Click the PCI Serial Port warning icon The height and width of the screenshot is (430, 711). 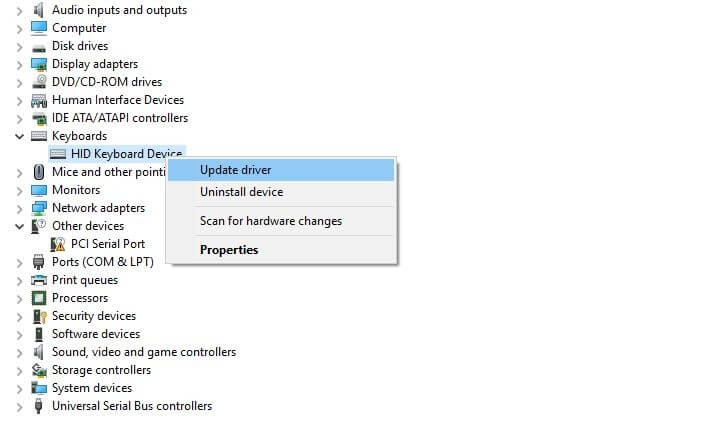coord(58,244)
